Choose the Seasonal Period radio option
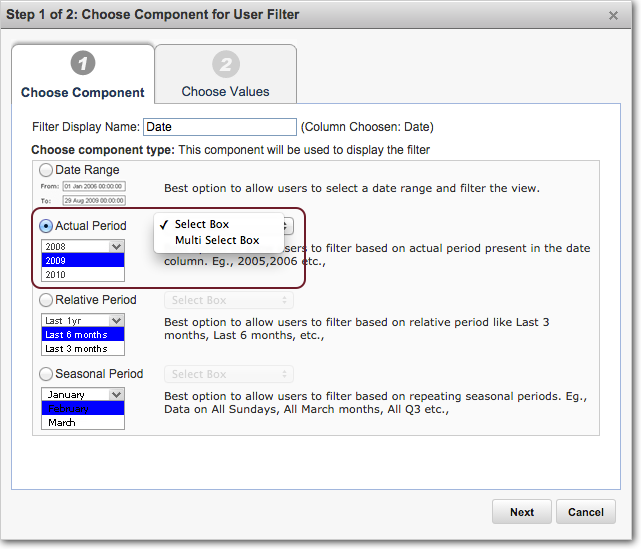Screen dimensions: 641x549 [x=46, y=374]
